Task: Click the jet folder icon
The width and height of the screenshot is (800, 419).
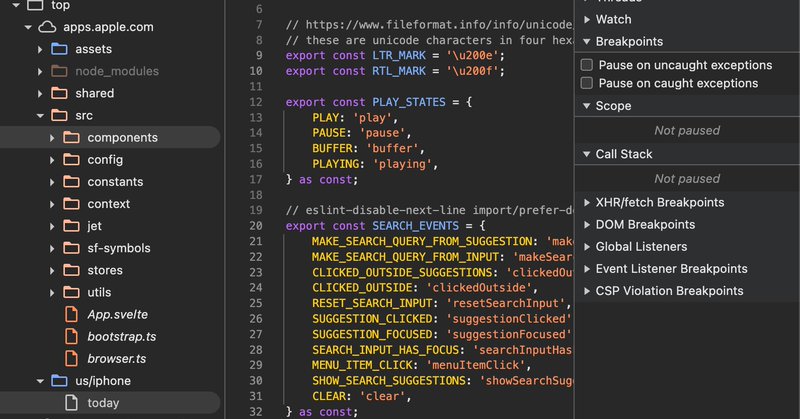Action: [x=71, y=226]
